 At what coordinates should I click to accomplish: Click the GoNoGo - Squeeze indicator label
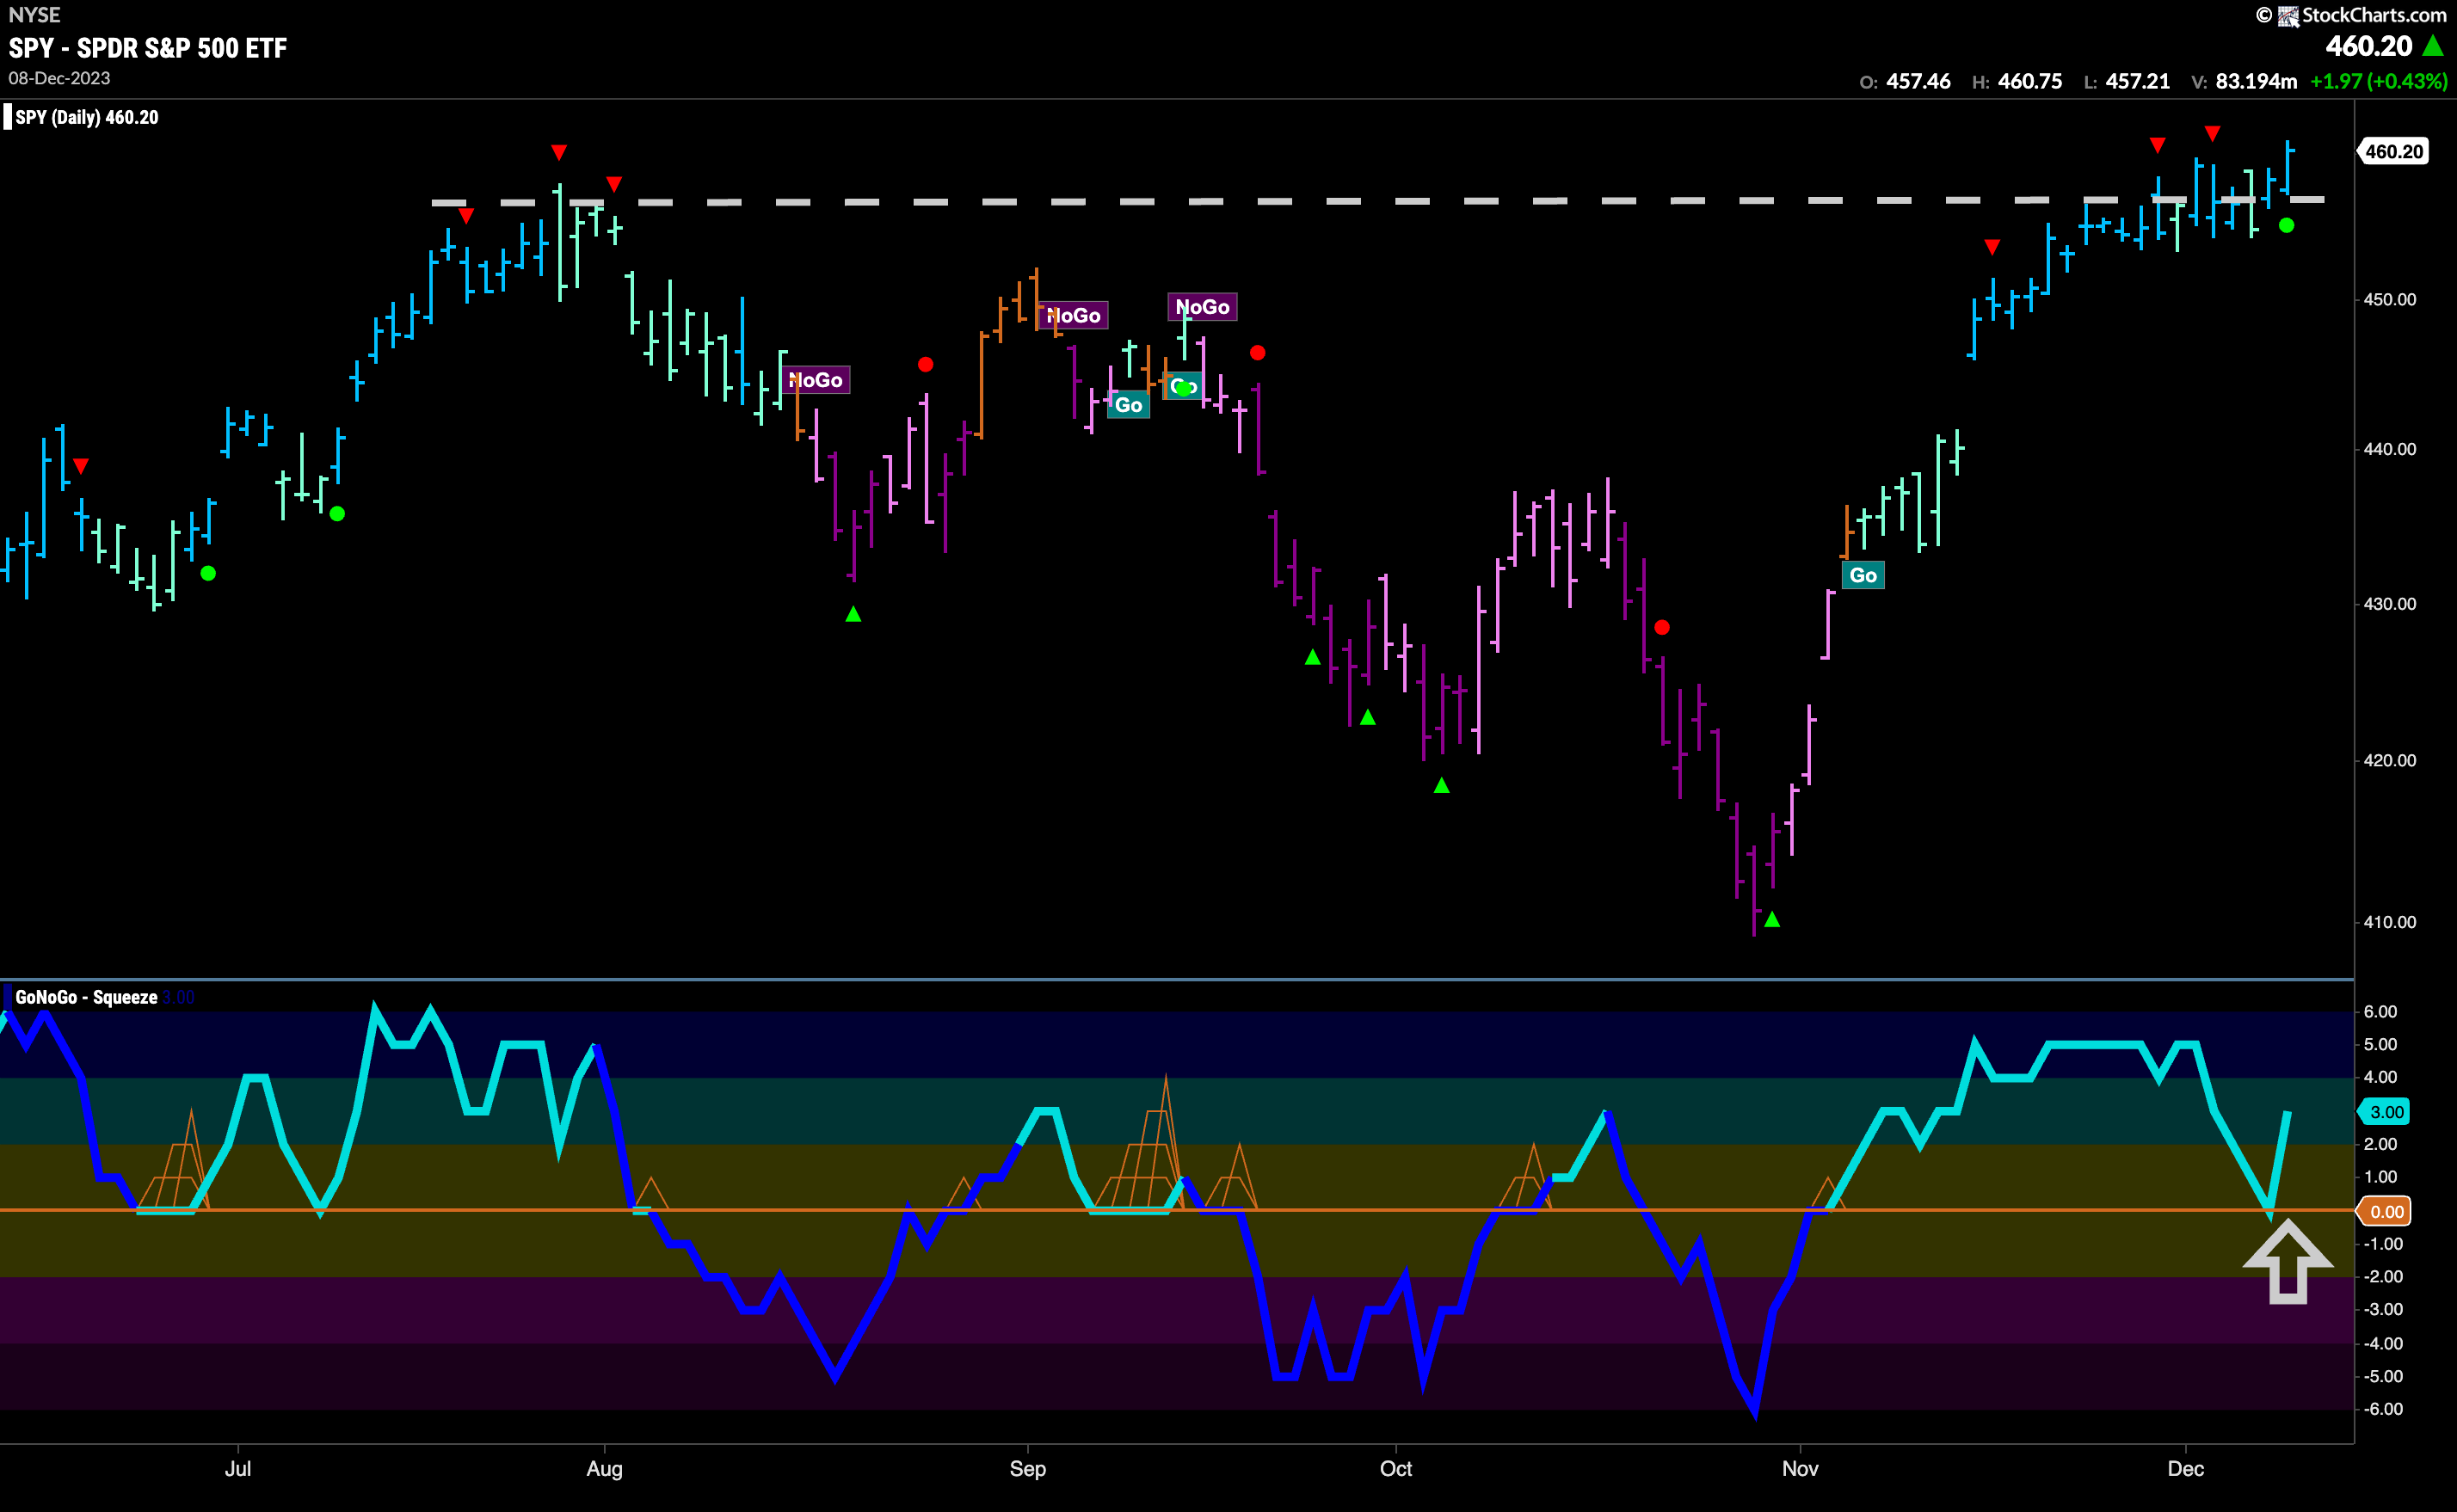point(86,997)
